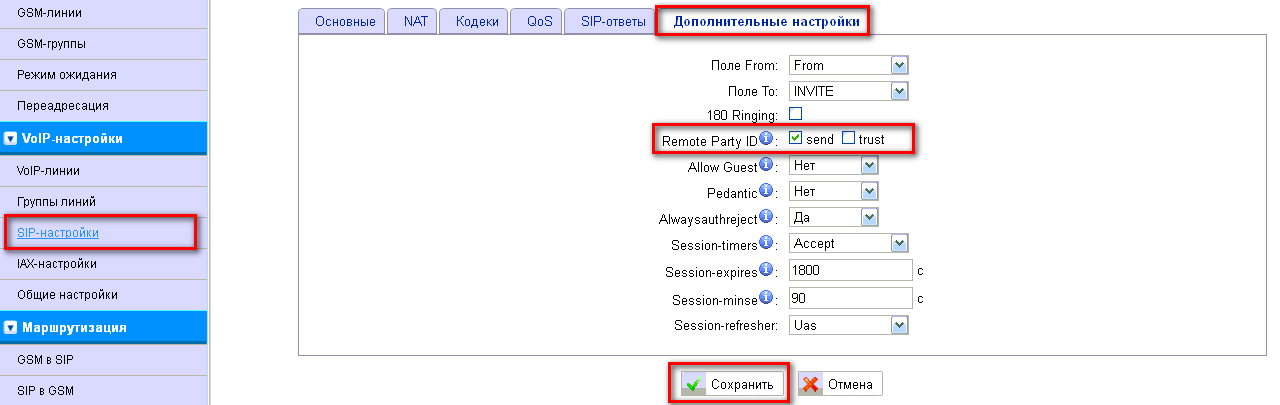Viewport: 1280px width, 405px height.
Task: Click info icon beside Pedantic
Action: click(766, 190)
